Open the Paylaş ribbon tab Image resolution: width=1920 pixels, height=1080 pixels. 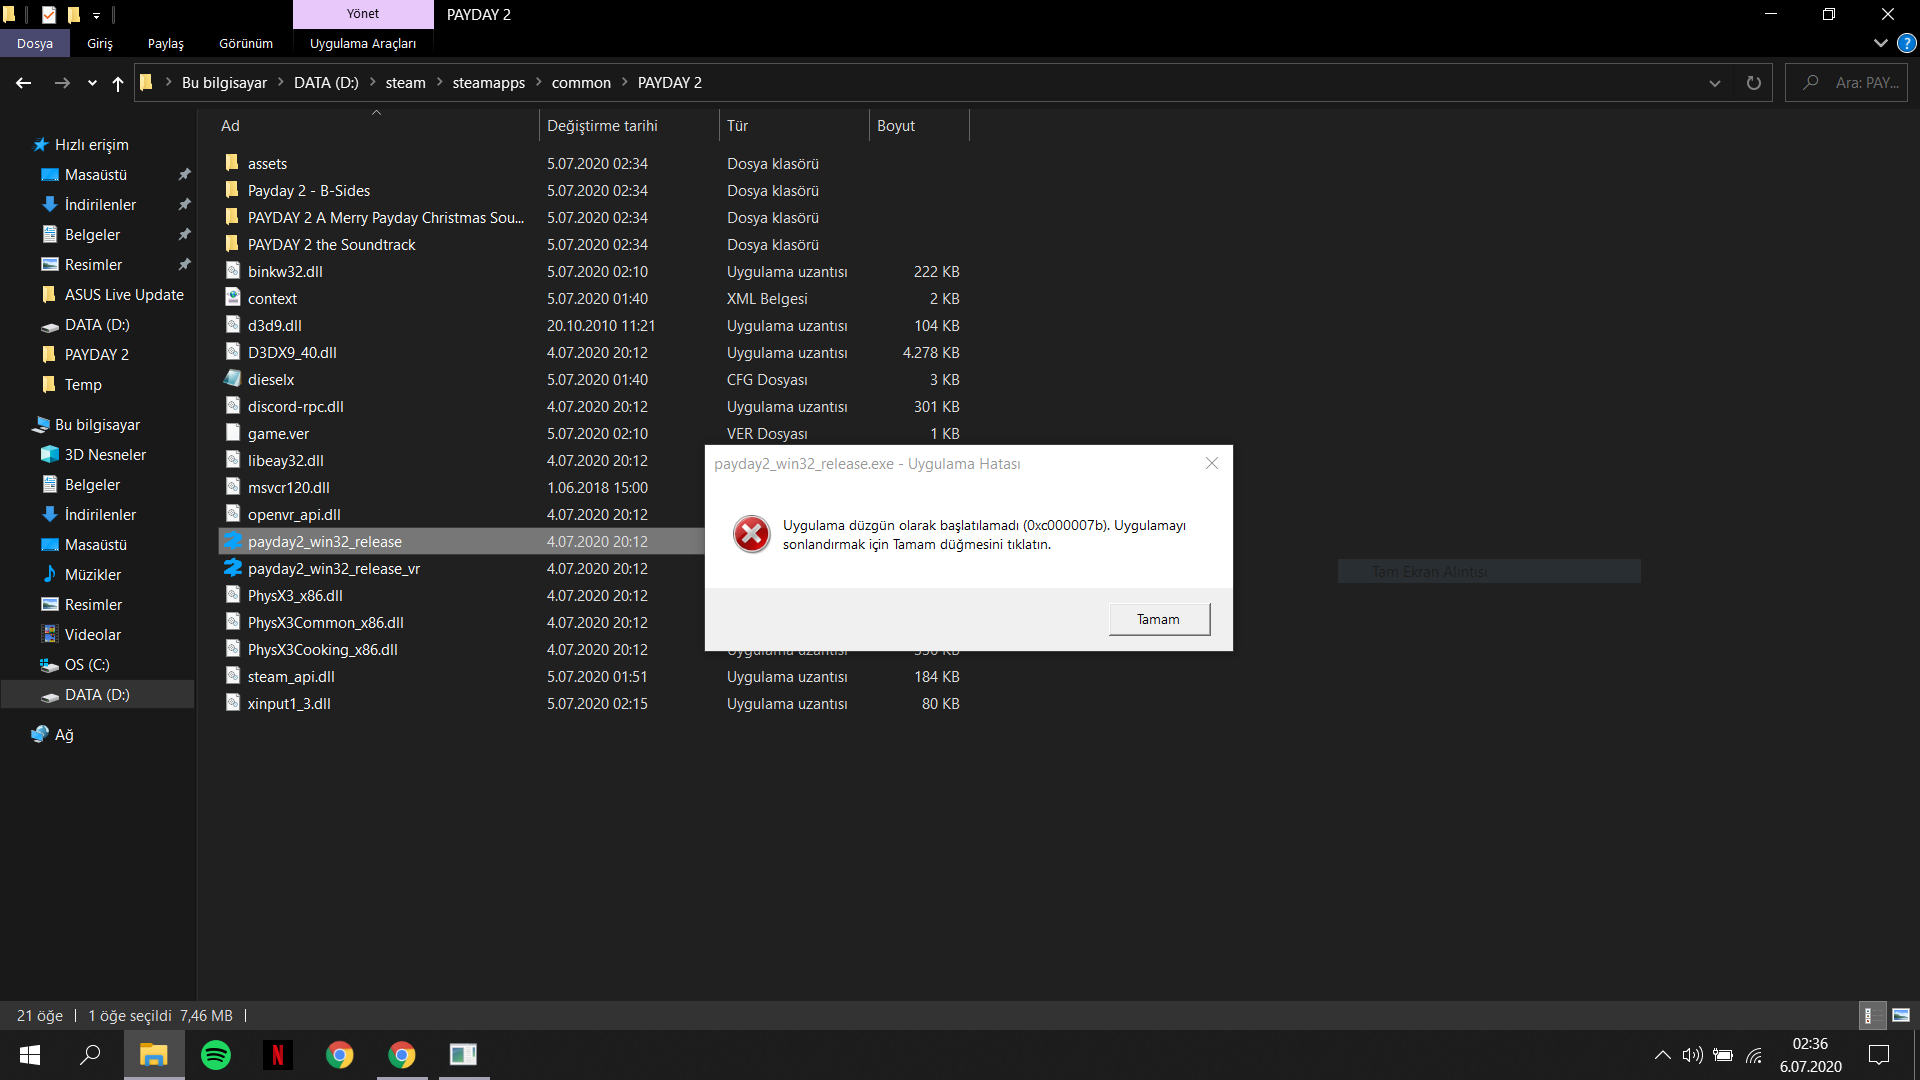point(166,44)
